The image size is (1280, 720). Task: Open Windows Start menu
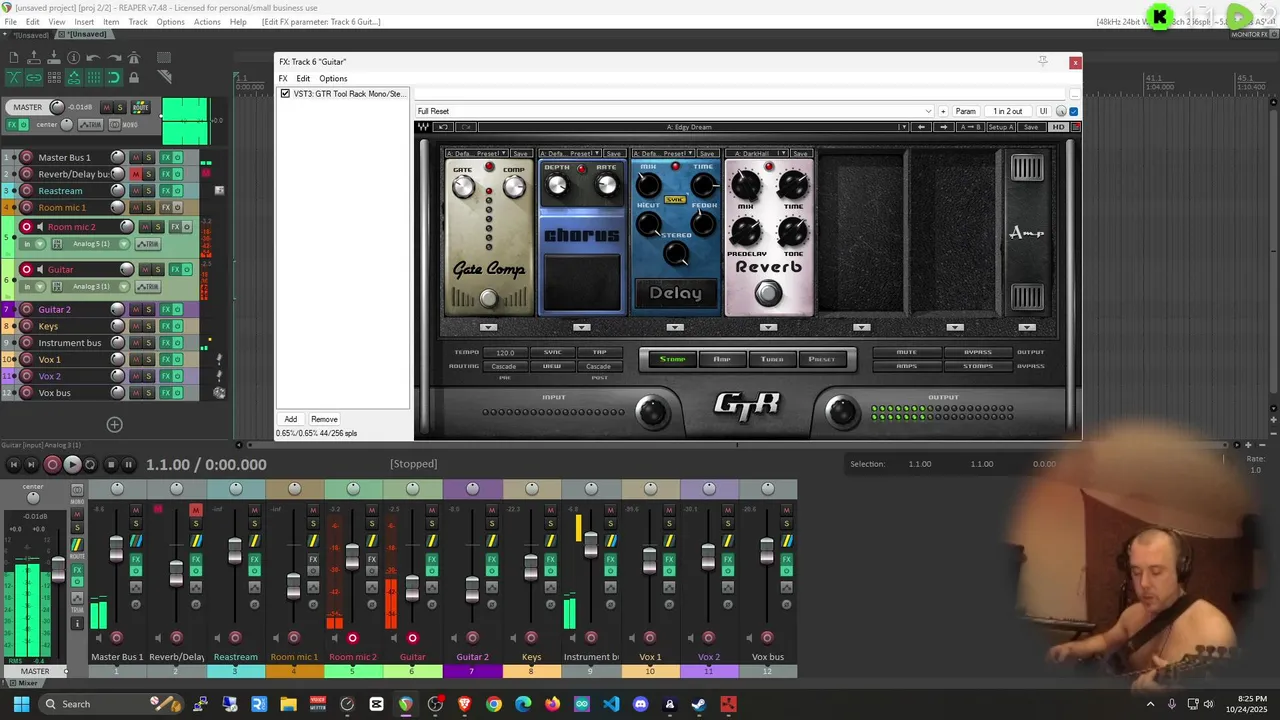click(x=21, y=704)
